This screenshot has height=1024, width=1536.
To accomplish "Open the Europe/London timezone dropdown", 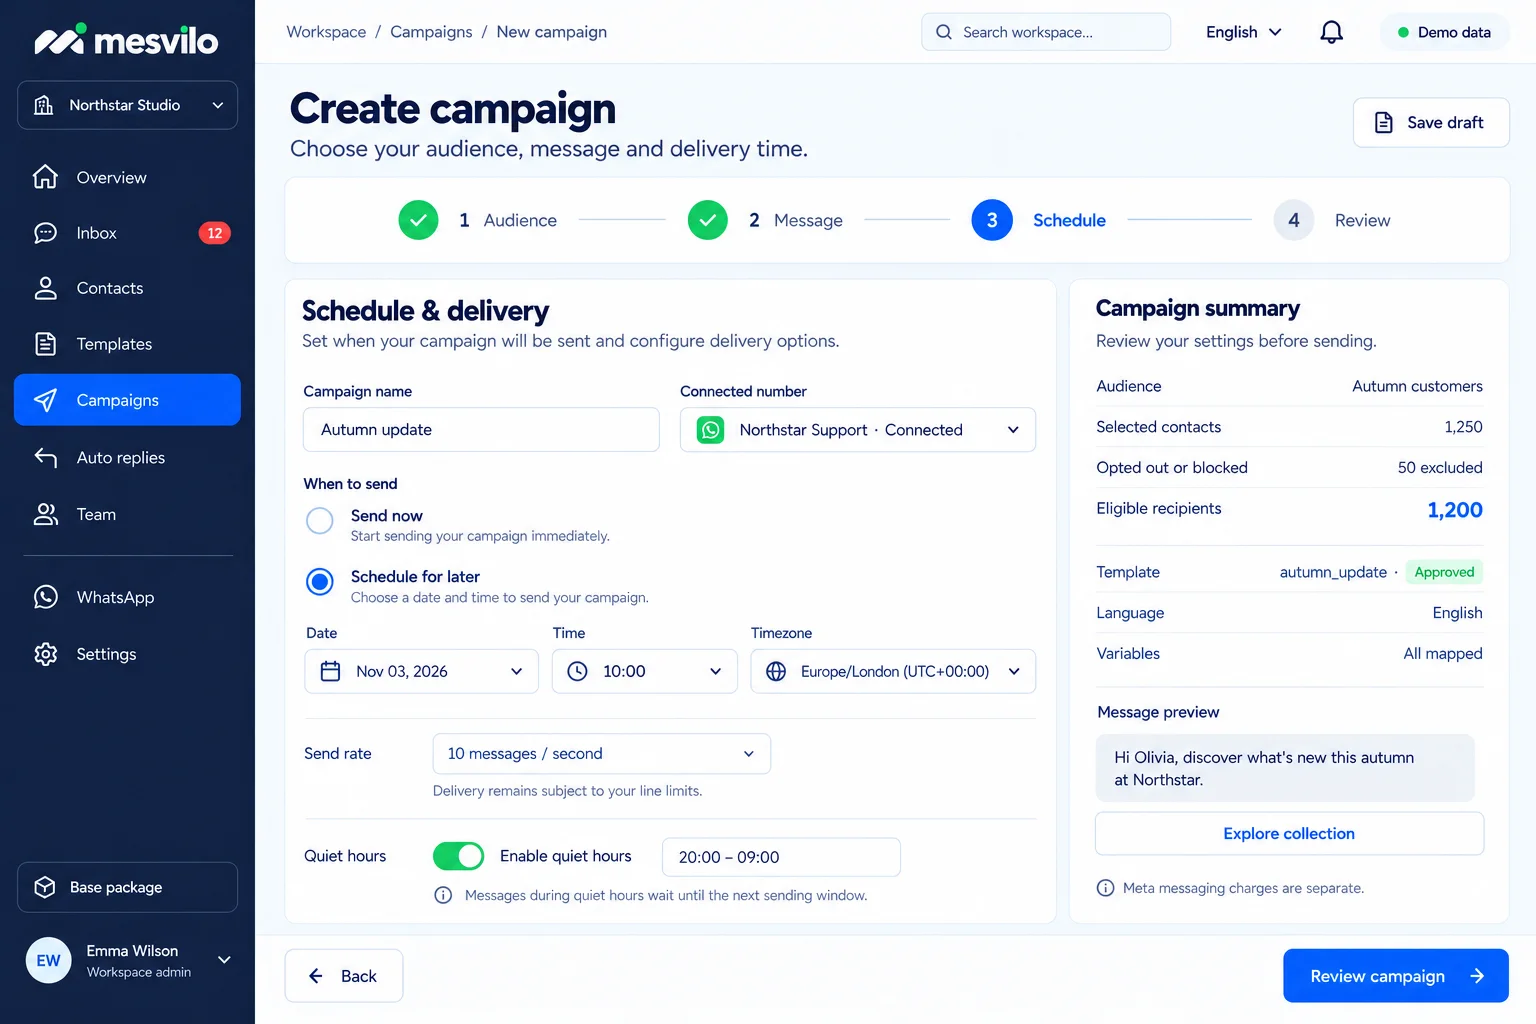I will click(893, 671).
